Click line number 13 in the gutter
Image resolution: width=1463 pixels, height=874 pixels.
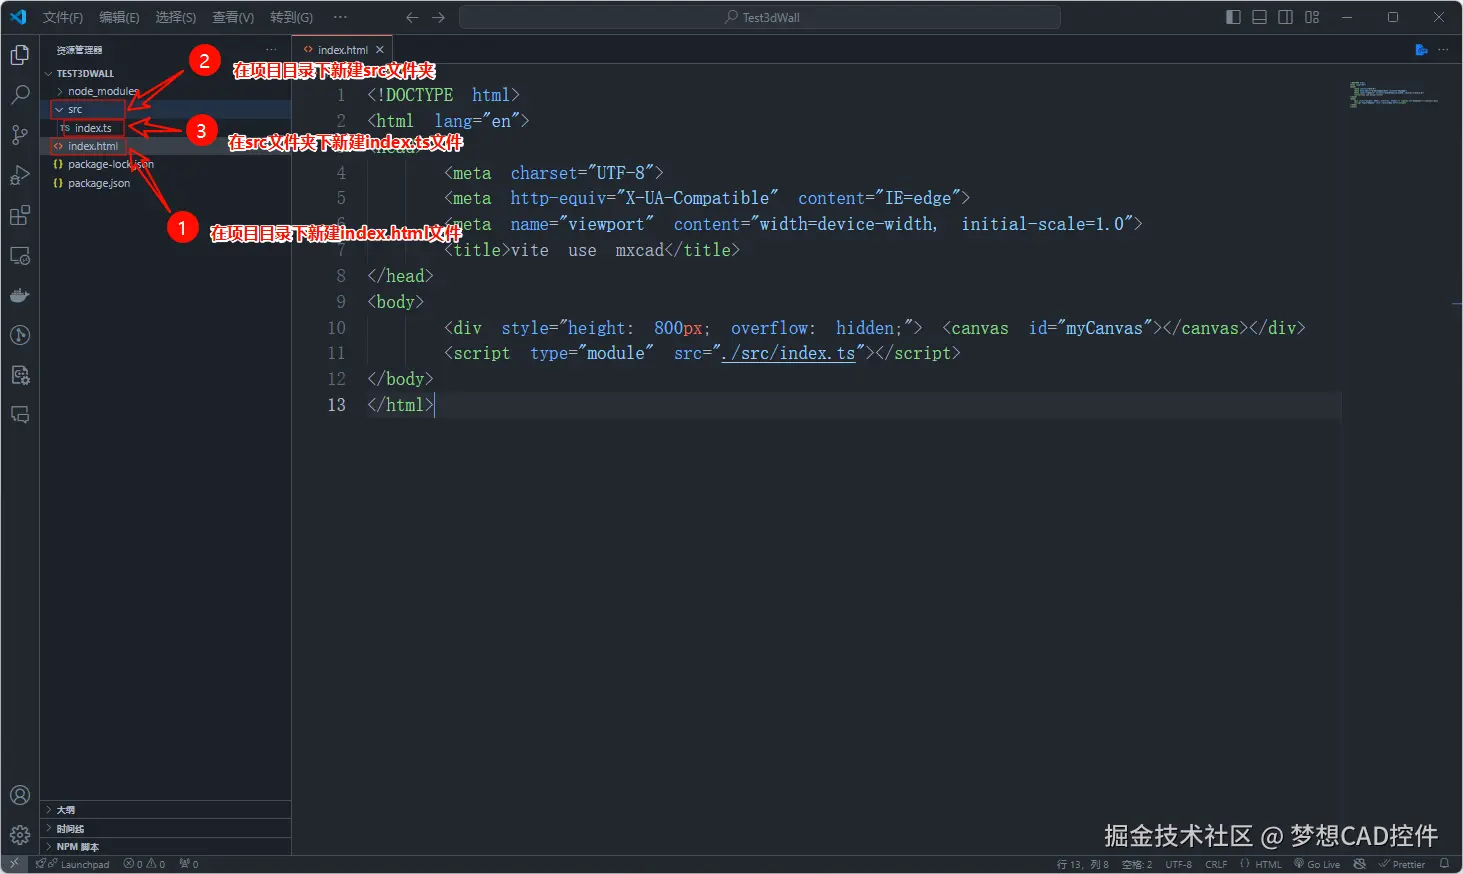coord(337,405)
